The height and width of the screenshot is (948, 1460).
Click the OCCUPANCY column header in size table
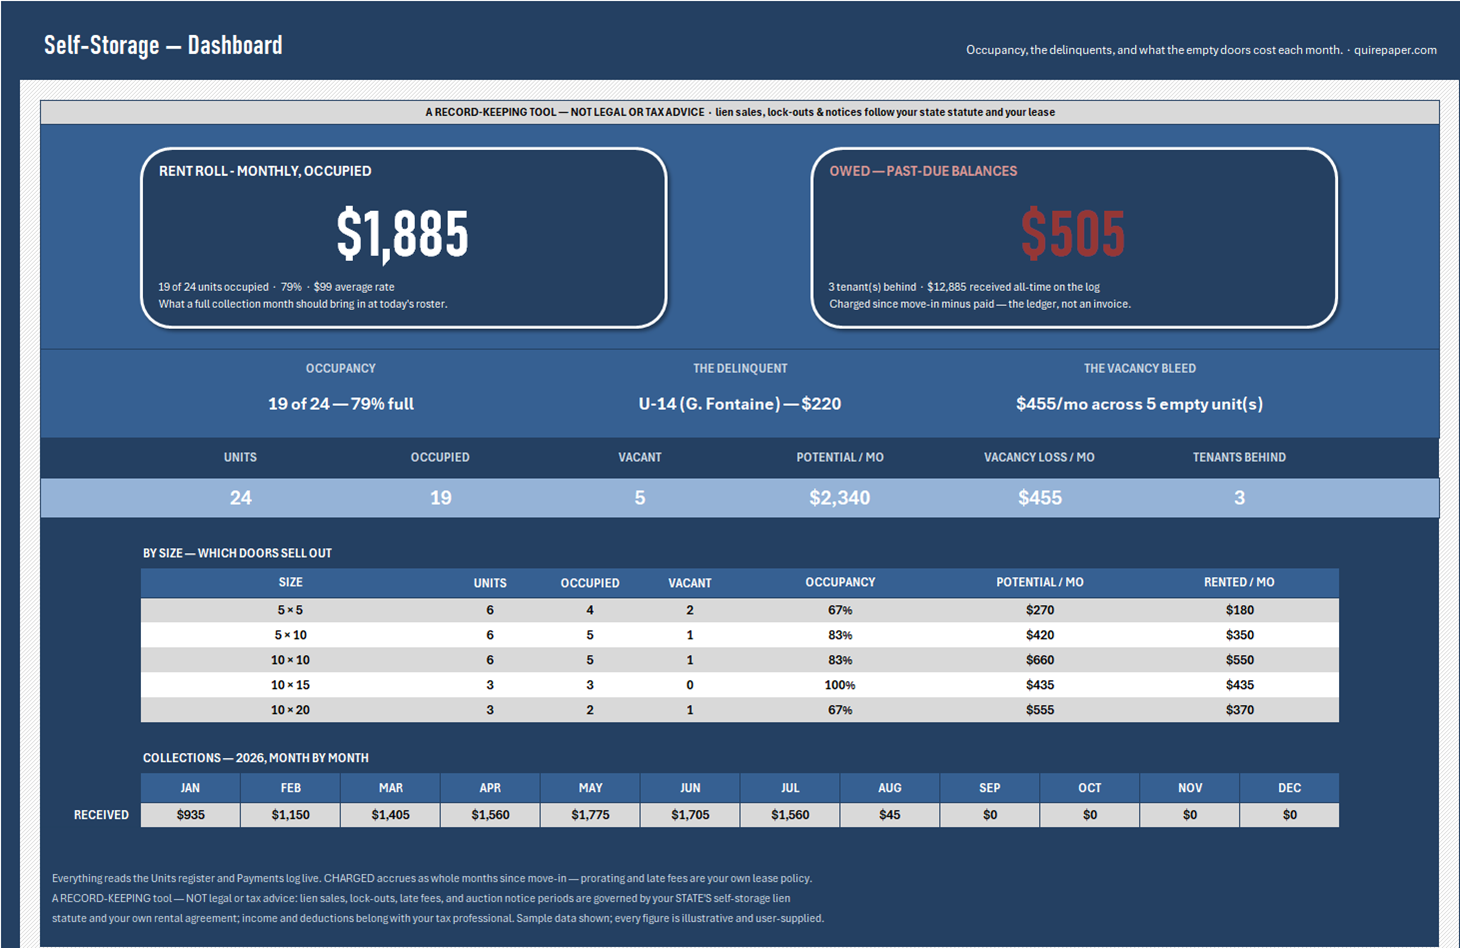point(840,582)
